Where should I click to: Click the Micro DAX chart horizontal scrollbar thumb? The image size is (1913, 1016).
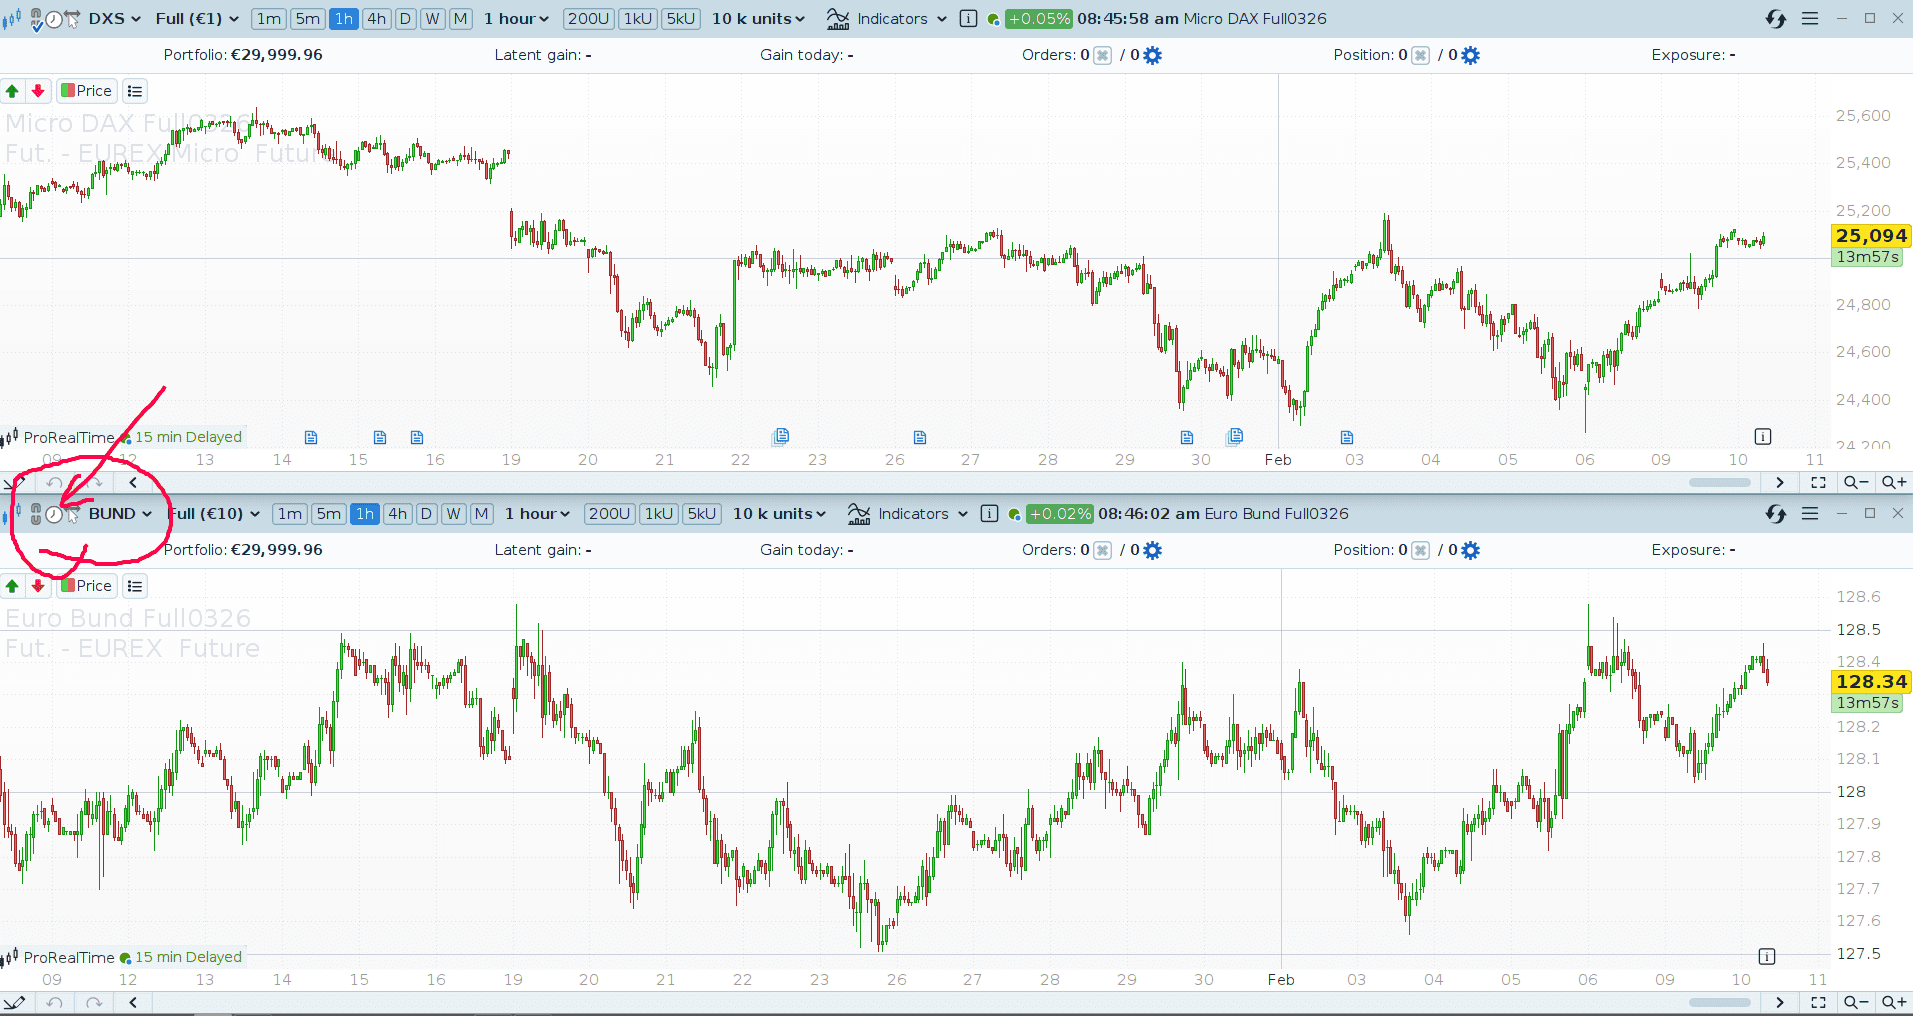pyautogui.click(x=1720, y=482)
